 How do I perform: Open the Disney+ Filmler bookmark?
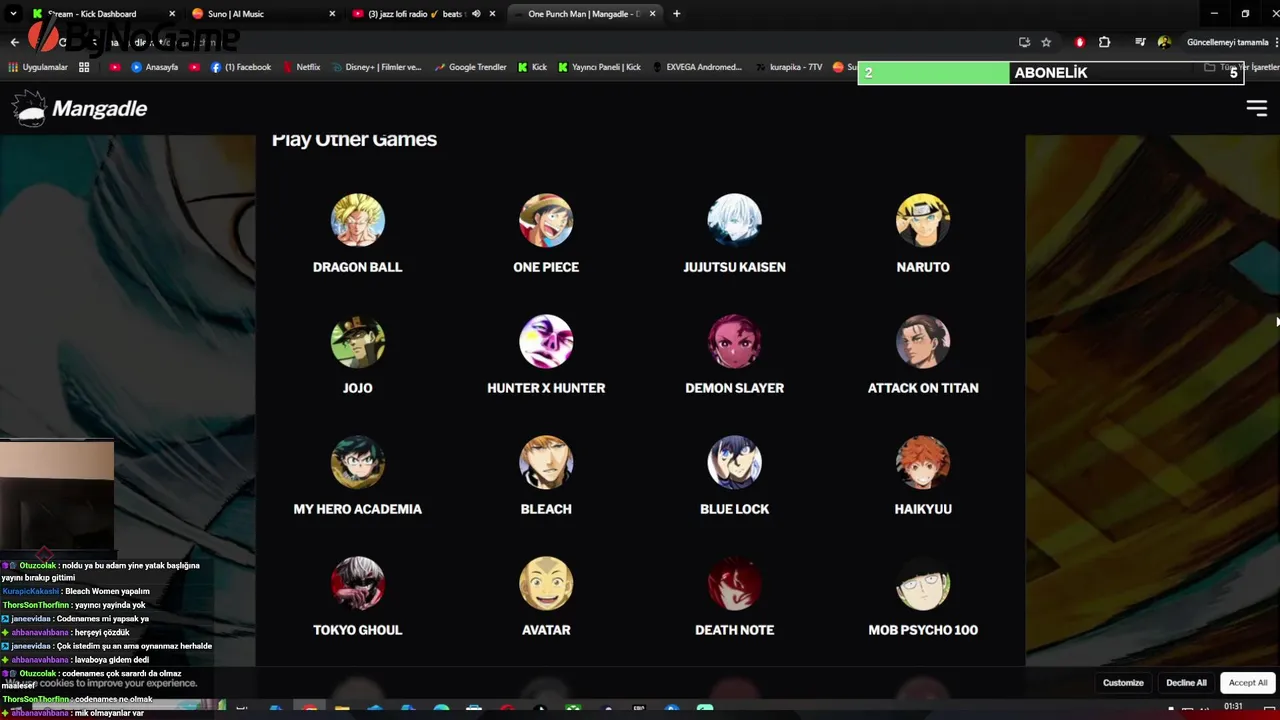(x=375, y=67)
